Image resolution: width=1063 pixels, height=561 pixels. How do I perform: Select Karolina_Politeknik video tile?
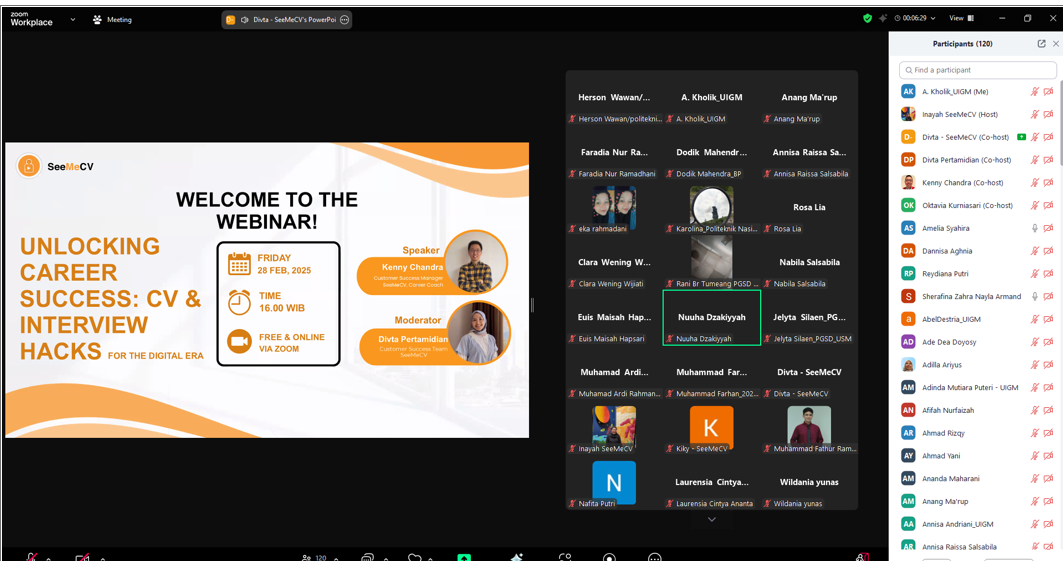pyautogui.click(x=712, y=208)
